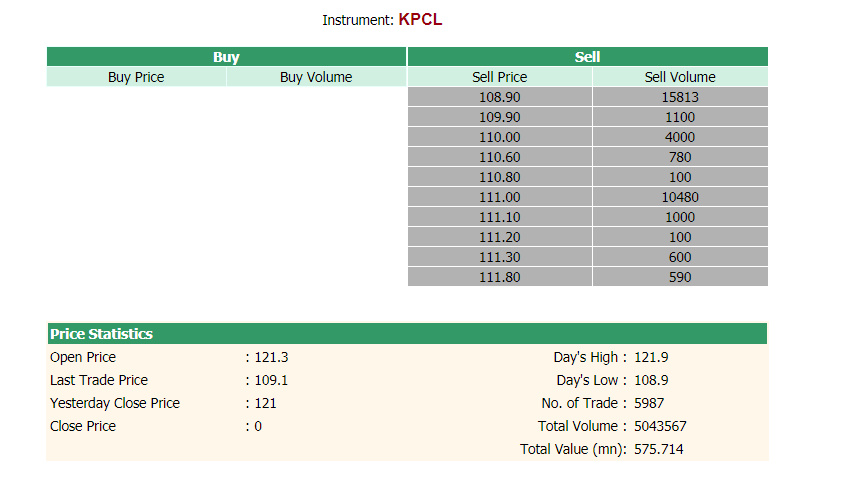Click day's low value 108.9
Image resolution: width=855 pixels, height=477 pixels.
click(x=651, y=380)
